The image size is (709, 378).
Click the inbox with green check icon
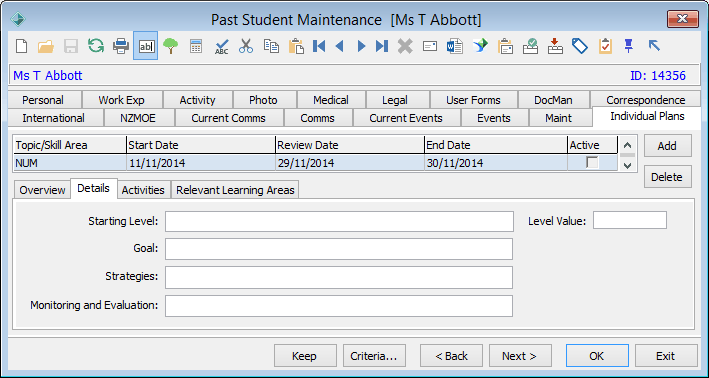[x=530, y=46]
